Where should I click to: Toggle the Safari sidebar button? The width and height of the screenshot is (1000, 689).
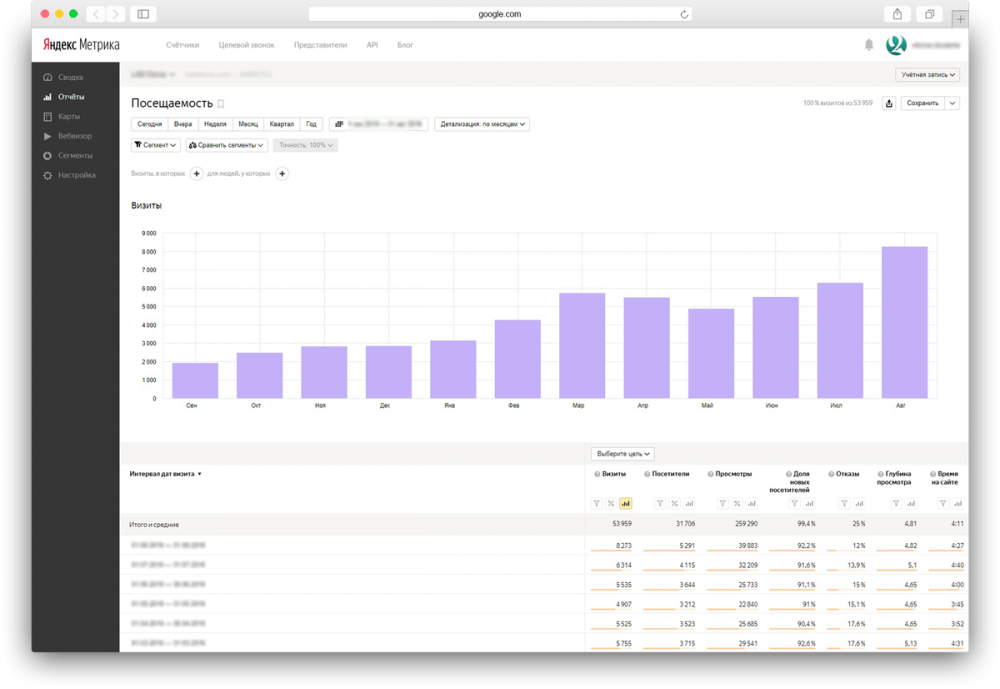coord(143,14)
